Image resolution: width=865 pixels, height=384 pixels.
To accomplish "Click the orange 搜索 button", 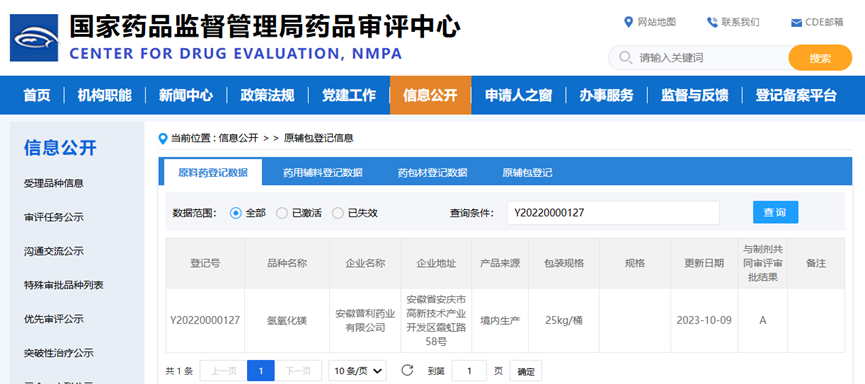I will tap(820, 58).
